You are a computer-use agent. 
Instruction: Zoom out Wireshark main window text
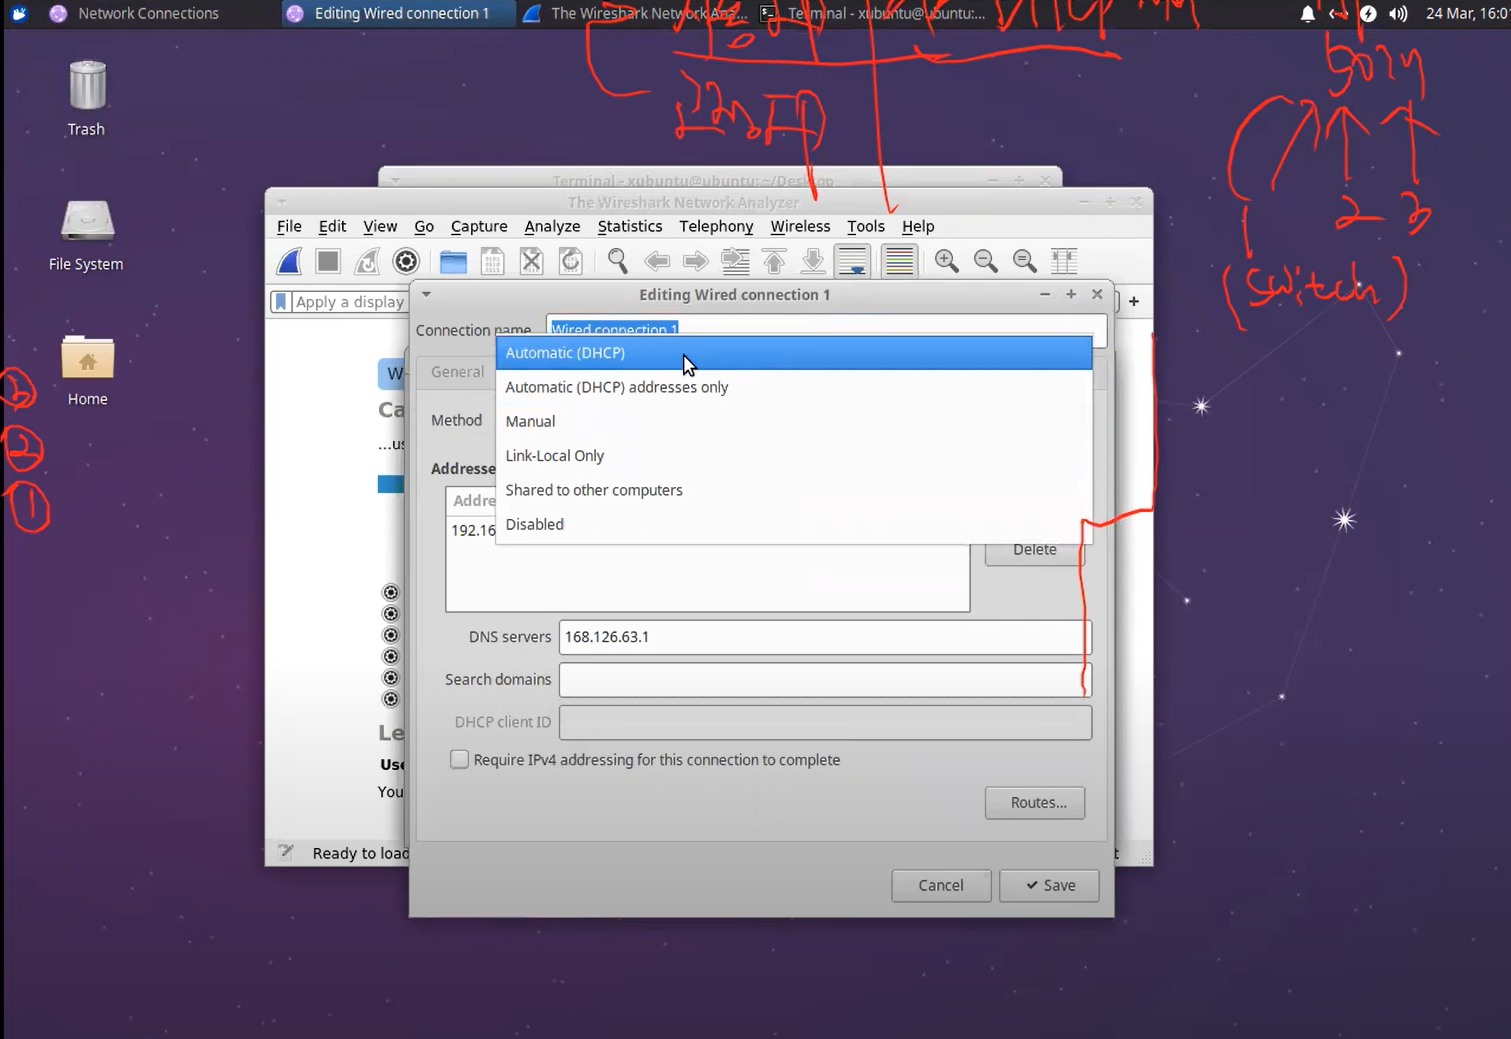[x=985, y=261]
